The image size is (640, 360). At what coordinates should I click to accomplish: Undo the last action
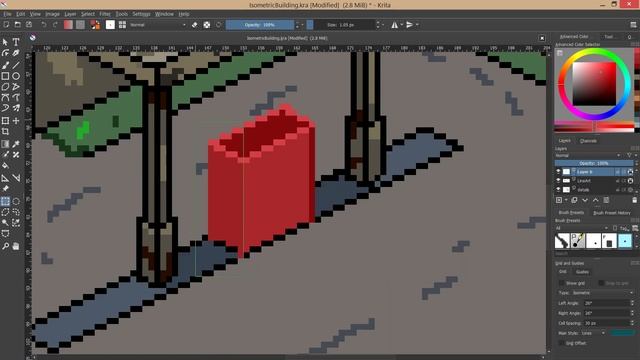44,25
